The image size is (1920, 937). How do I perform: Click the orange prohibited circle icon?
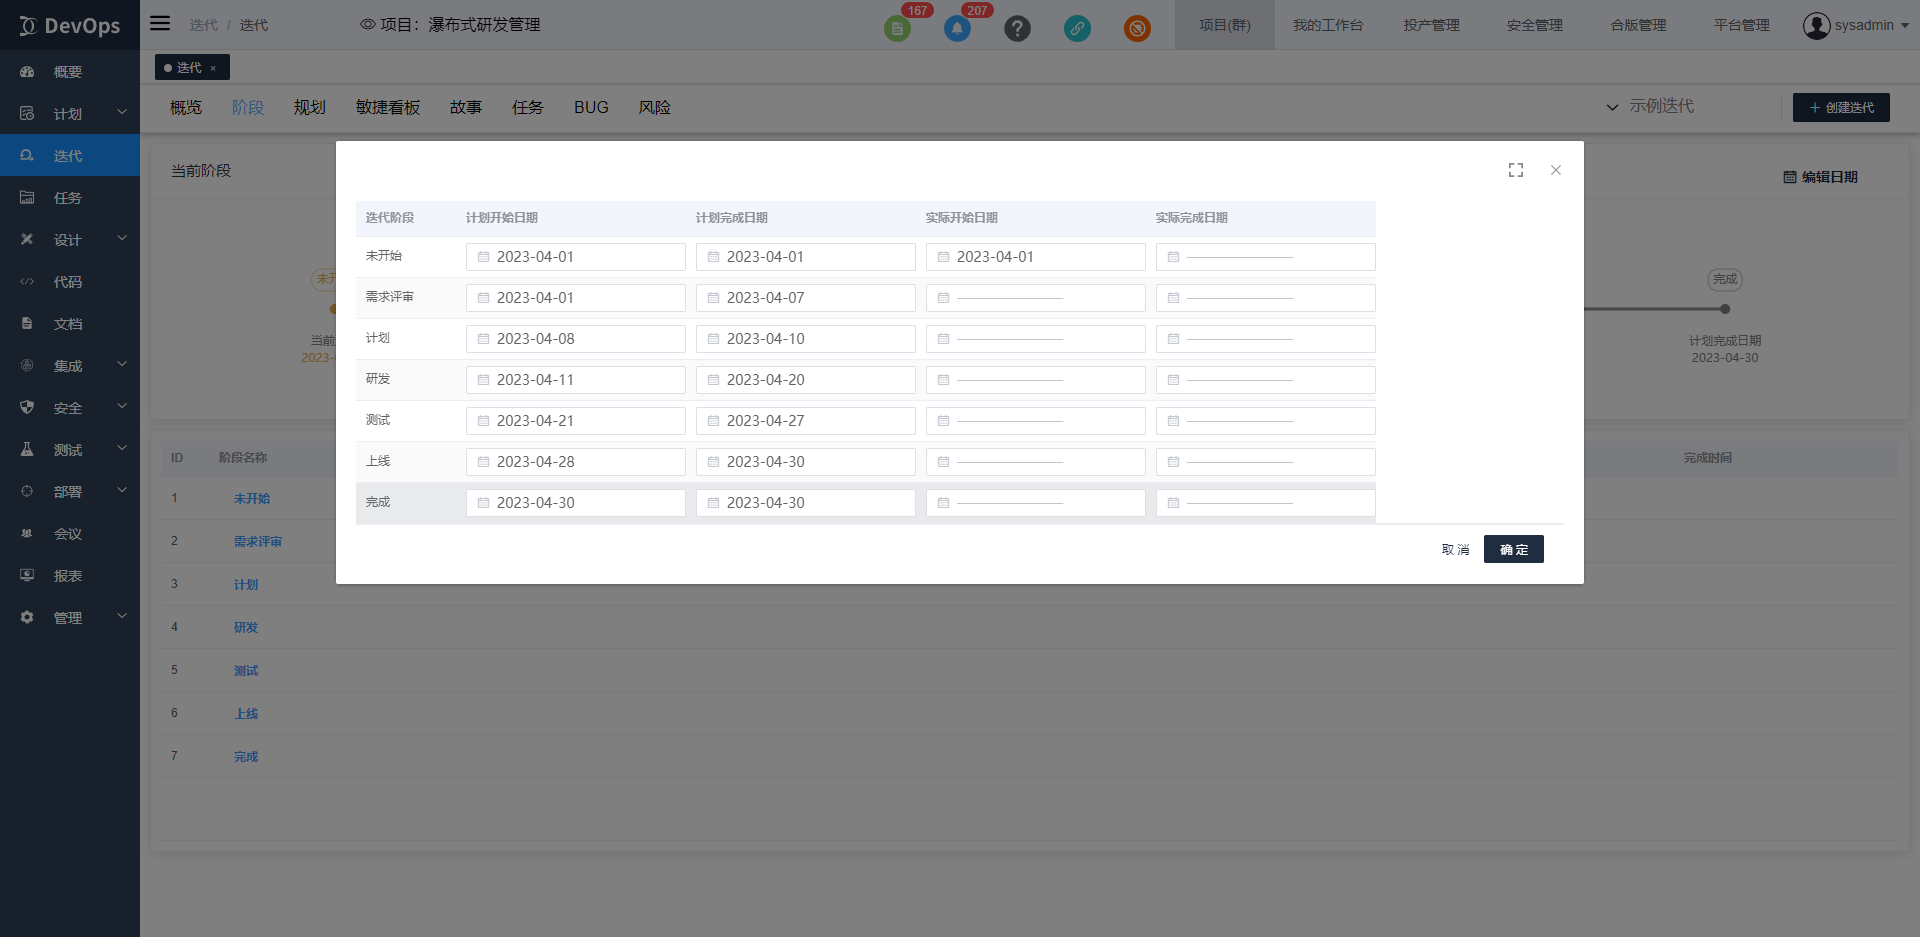tap(1137, 28)
